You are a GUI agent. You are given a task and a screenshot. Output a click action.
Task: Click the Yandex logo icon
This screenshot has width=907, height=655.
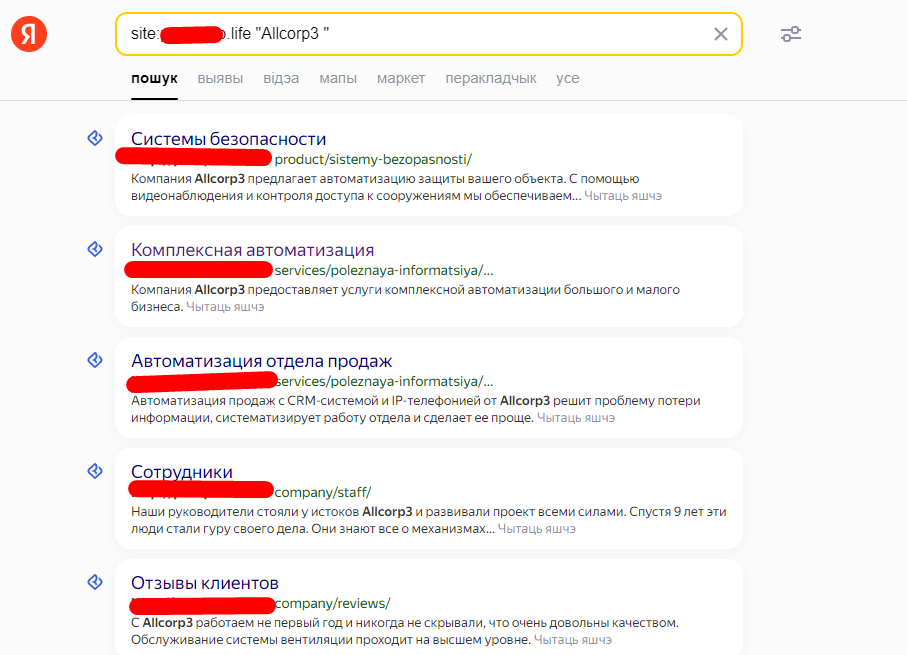click(x=28, y=34)
